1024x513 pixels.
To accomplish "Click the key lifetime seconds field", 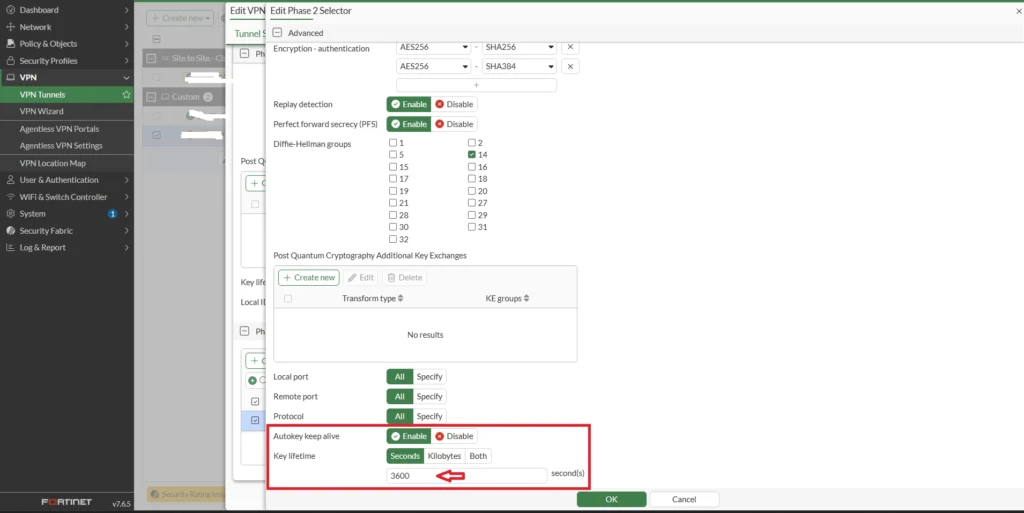I will pyautogui.click(x=466, y=476).
